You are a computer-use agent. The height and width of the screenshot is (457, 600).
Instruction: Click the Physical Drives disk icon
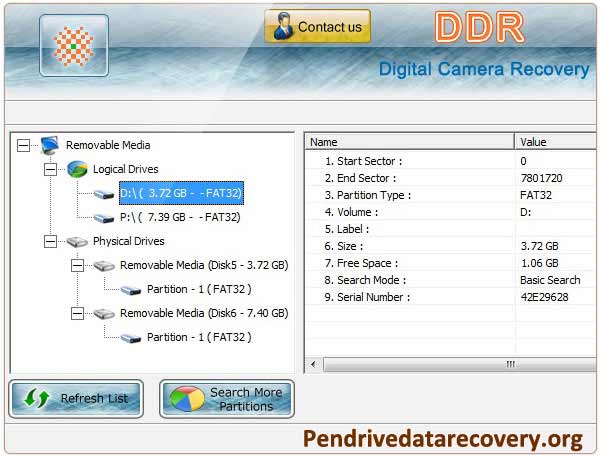(77, 241)
